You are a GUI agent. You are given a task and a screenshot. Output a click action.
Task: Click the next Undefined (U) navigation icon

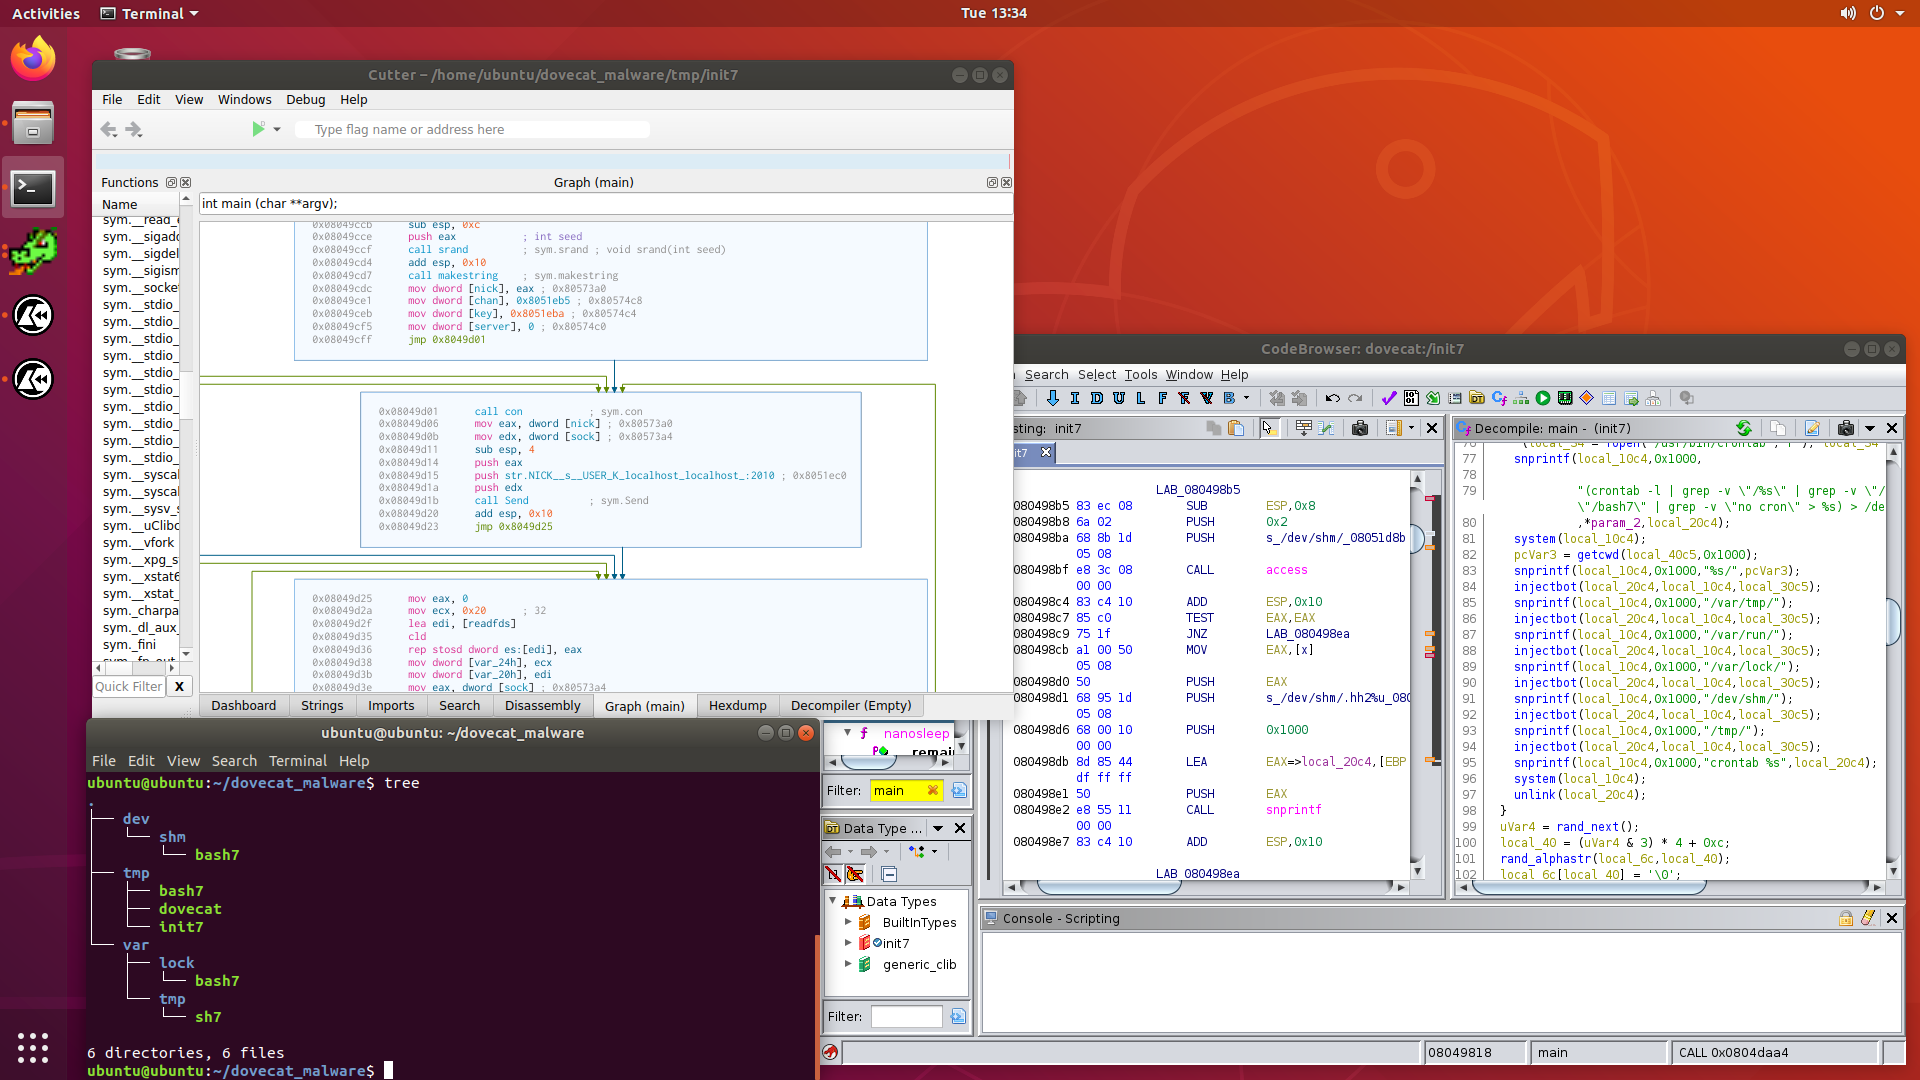point(1119,398)
